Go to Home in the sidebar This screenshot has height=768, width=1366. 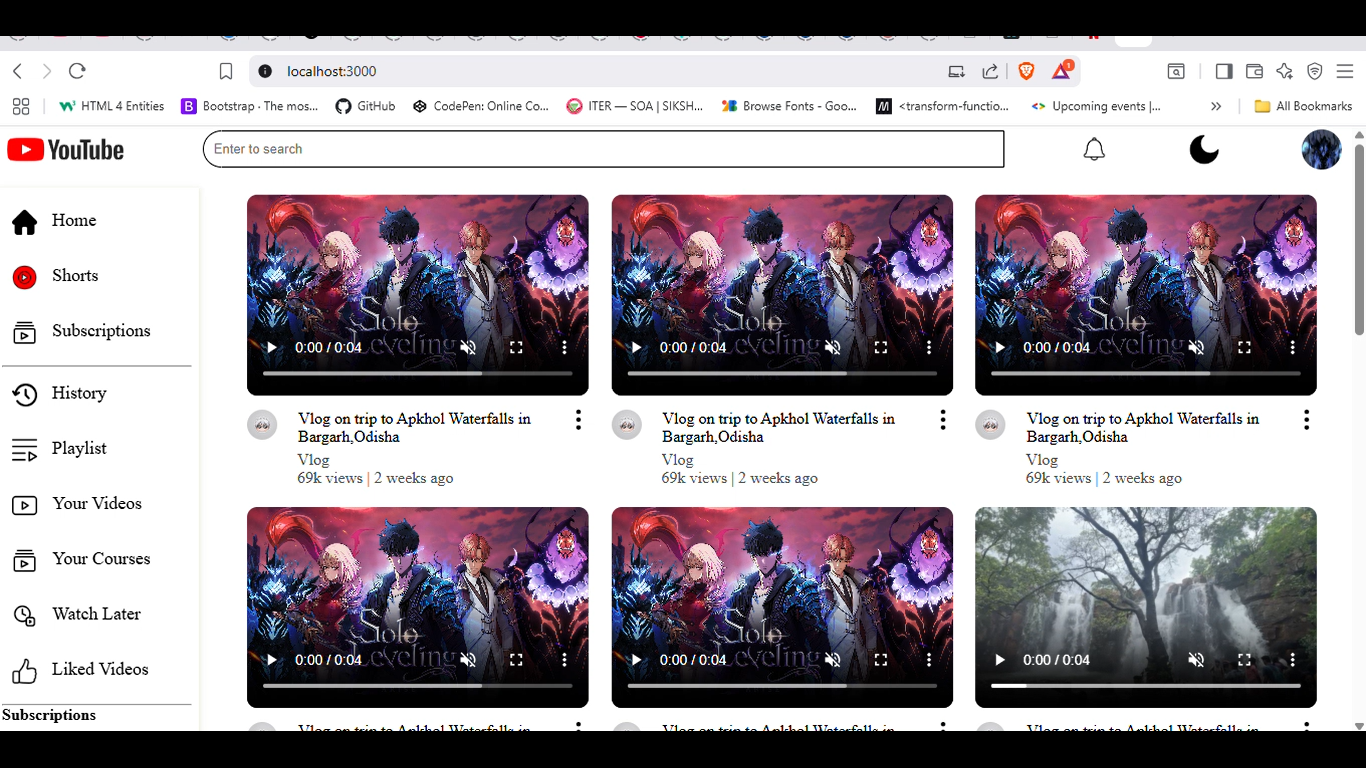(x=54, y=221)
